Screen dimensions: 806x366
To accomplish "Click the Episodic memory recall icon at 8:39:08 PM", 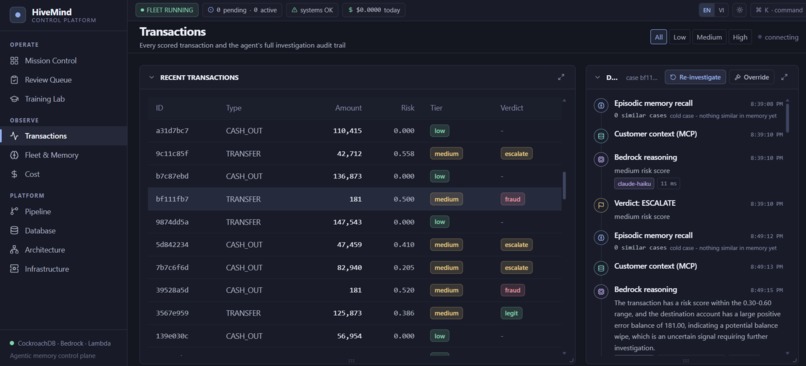I will tap(600, 105).
